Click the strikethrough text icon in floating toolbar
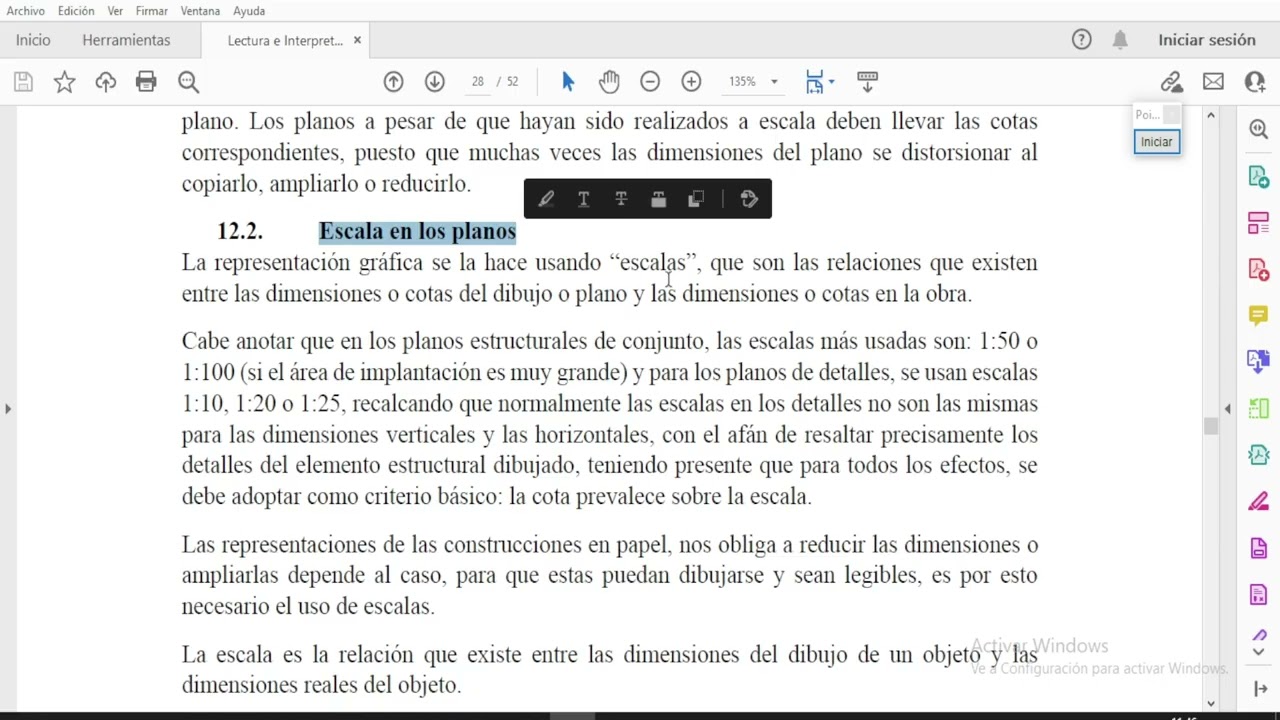The image size is (1280, 720). click(621, 199)
